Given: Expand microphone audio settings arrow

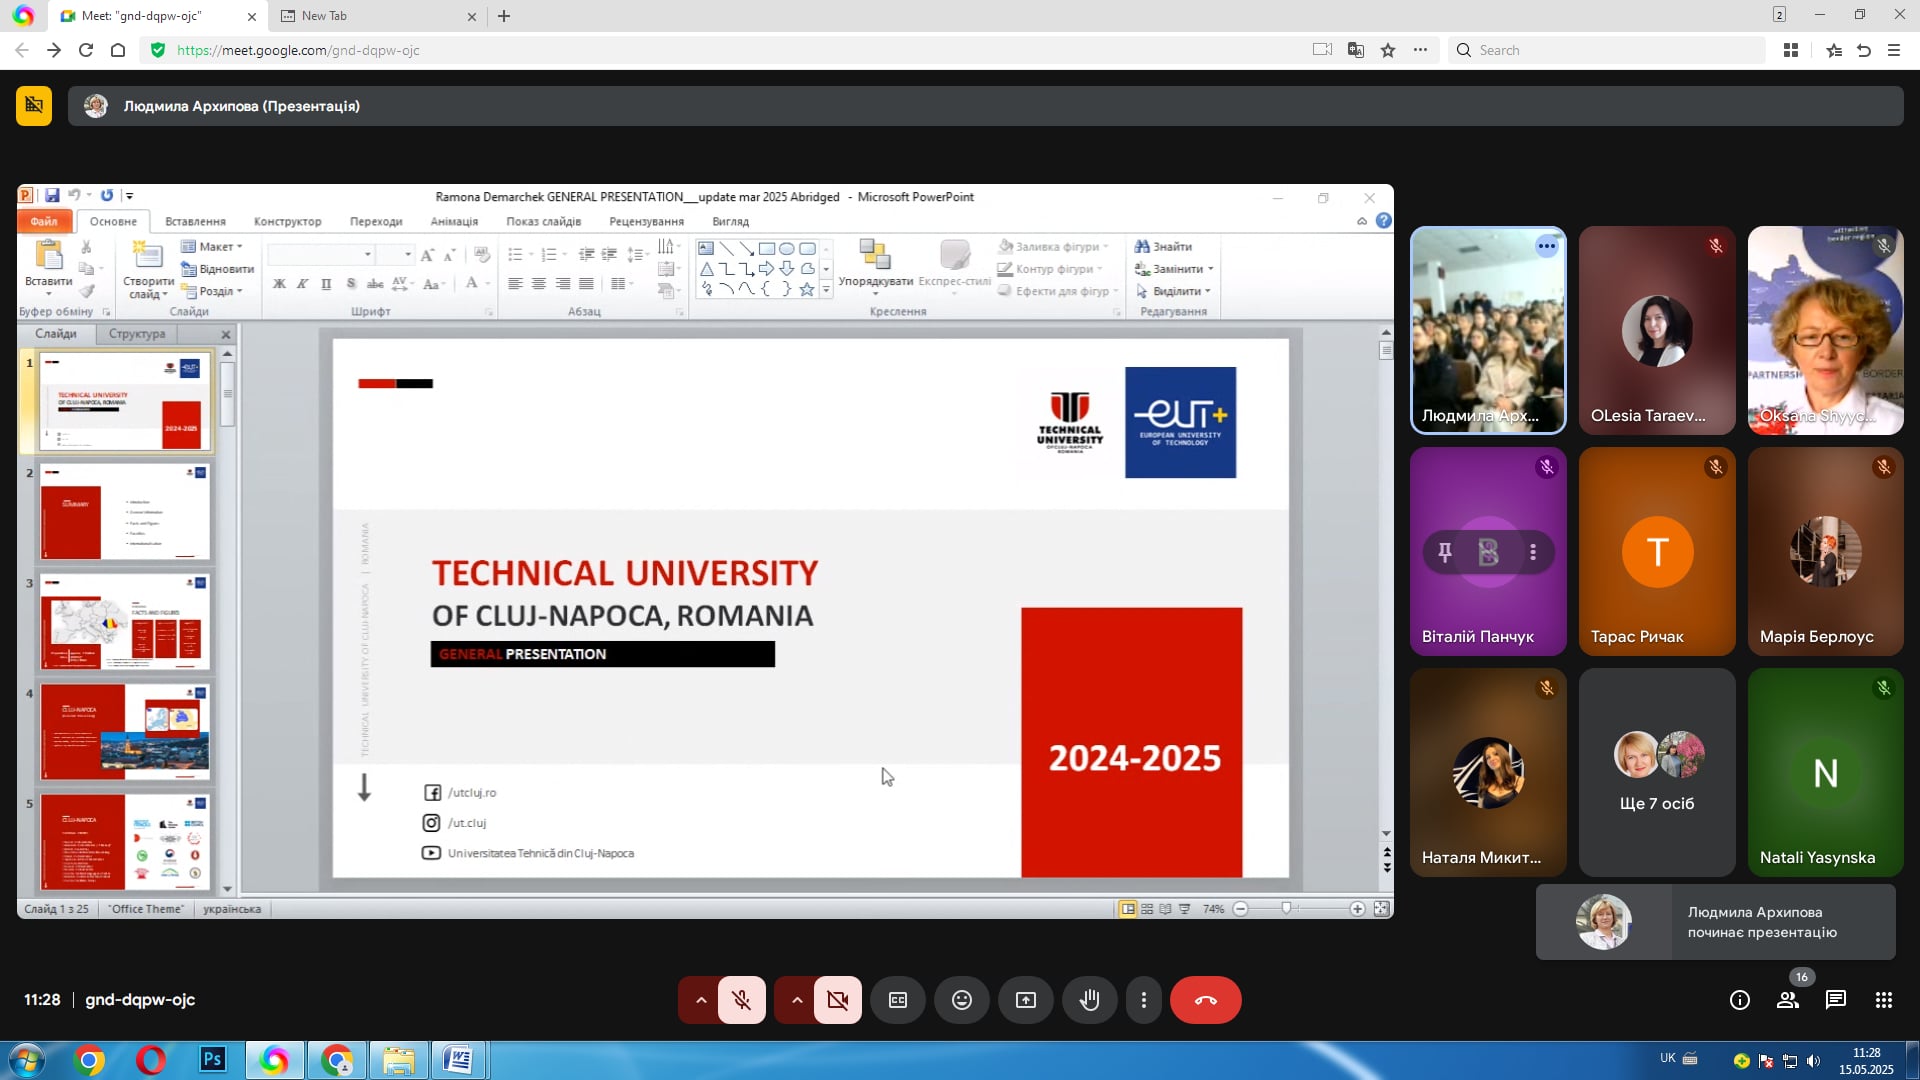Looking at the screenshot, I should [x=701, y=1000].
